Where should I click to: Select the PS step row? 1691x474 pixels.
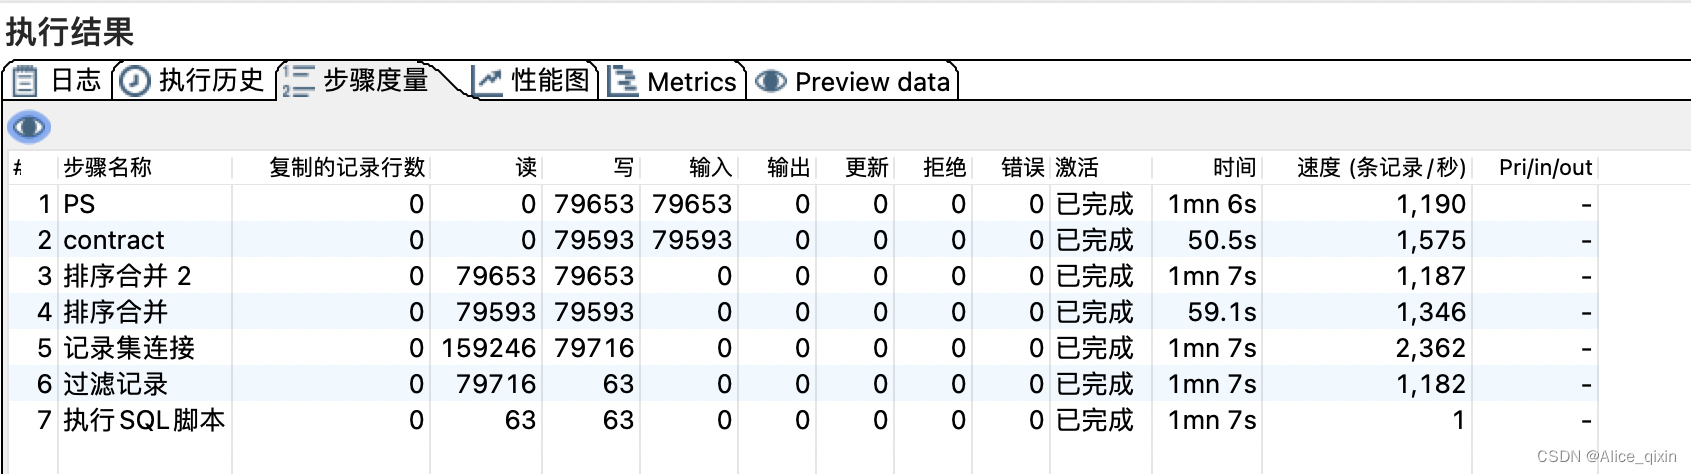(x=804, y=204)
